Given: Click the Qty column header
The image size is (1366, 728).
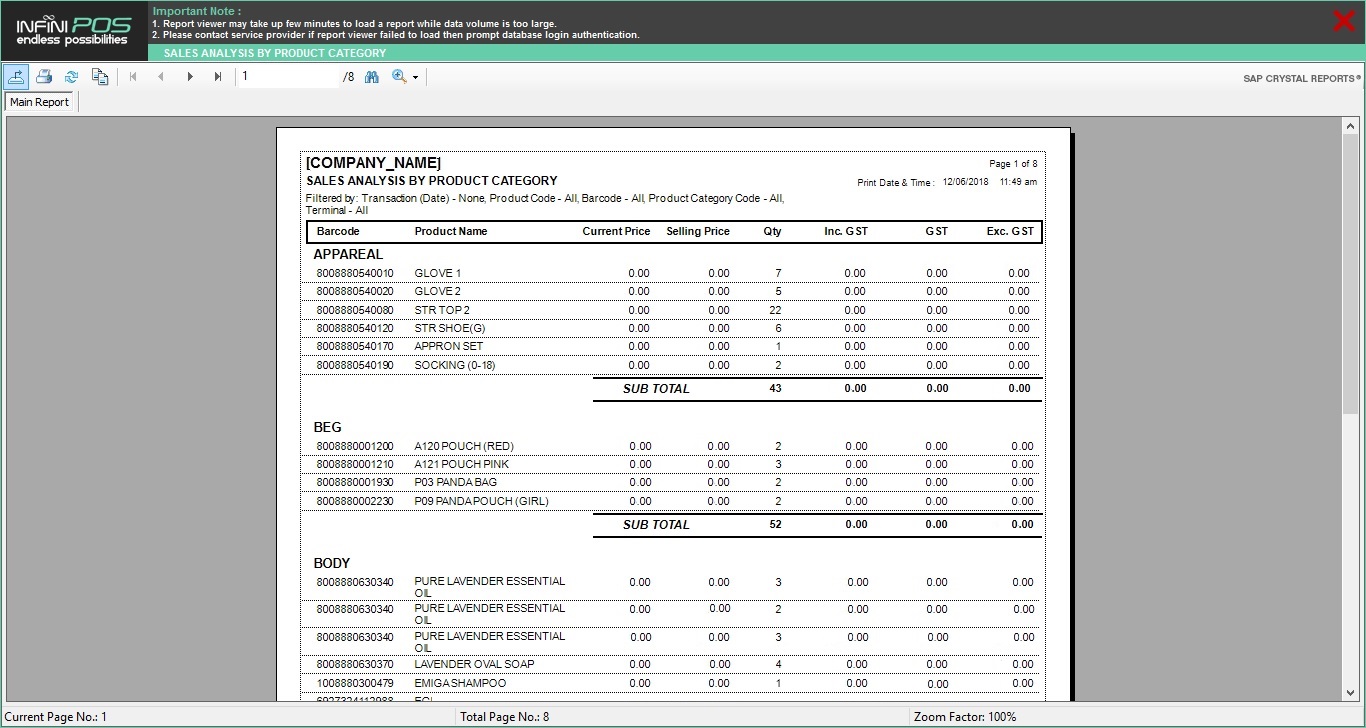Looking at the screenshot, I should 772,231.
